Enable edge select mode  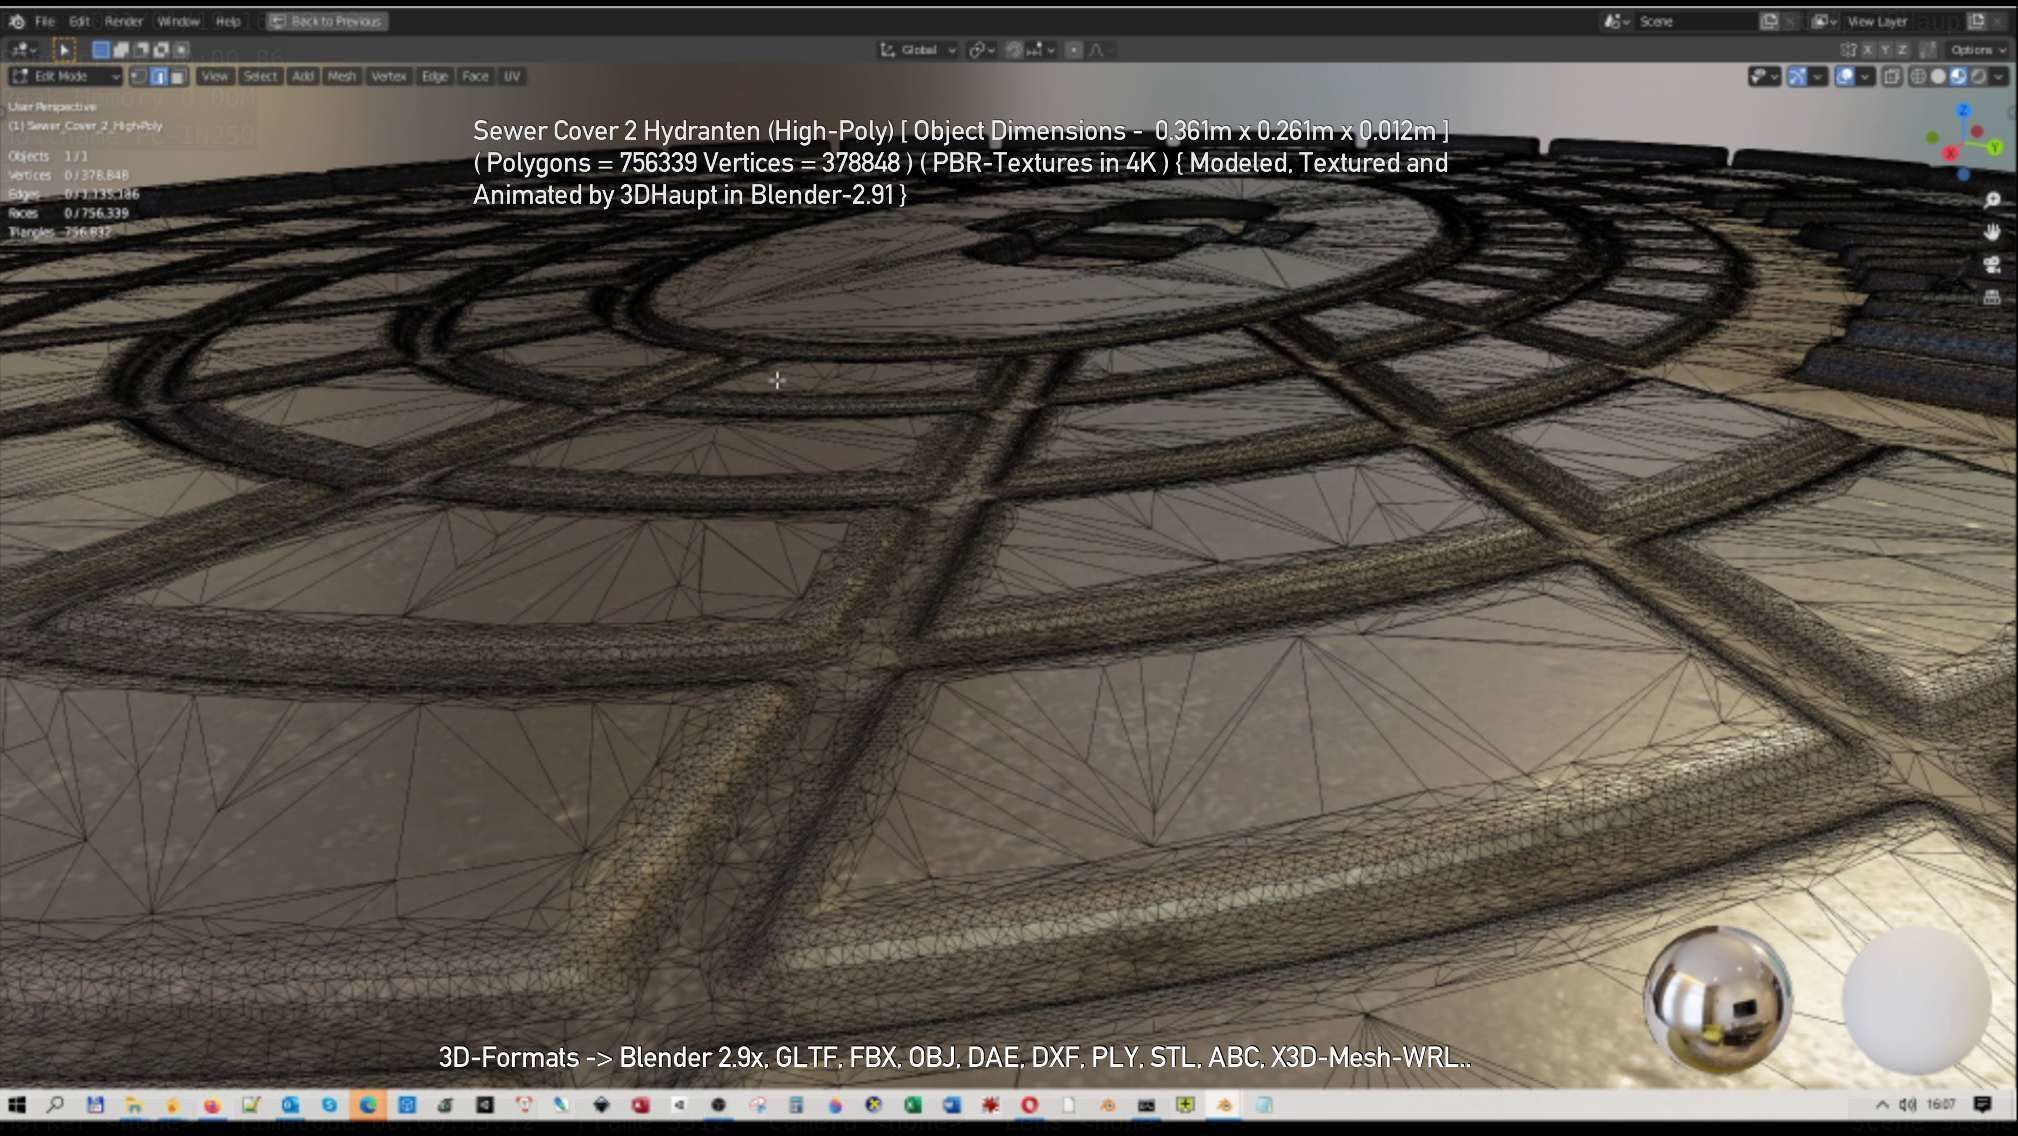pos(159,76)
